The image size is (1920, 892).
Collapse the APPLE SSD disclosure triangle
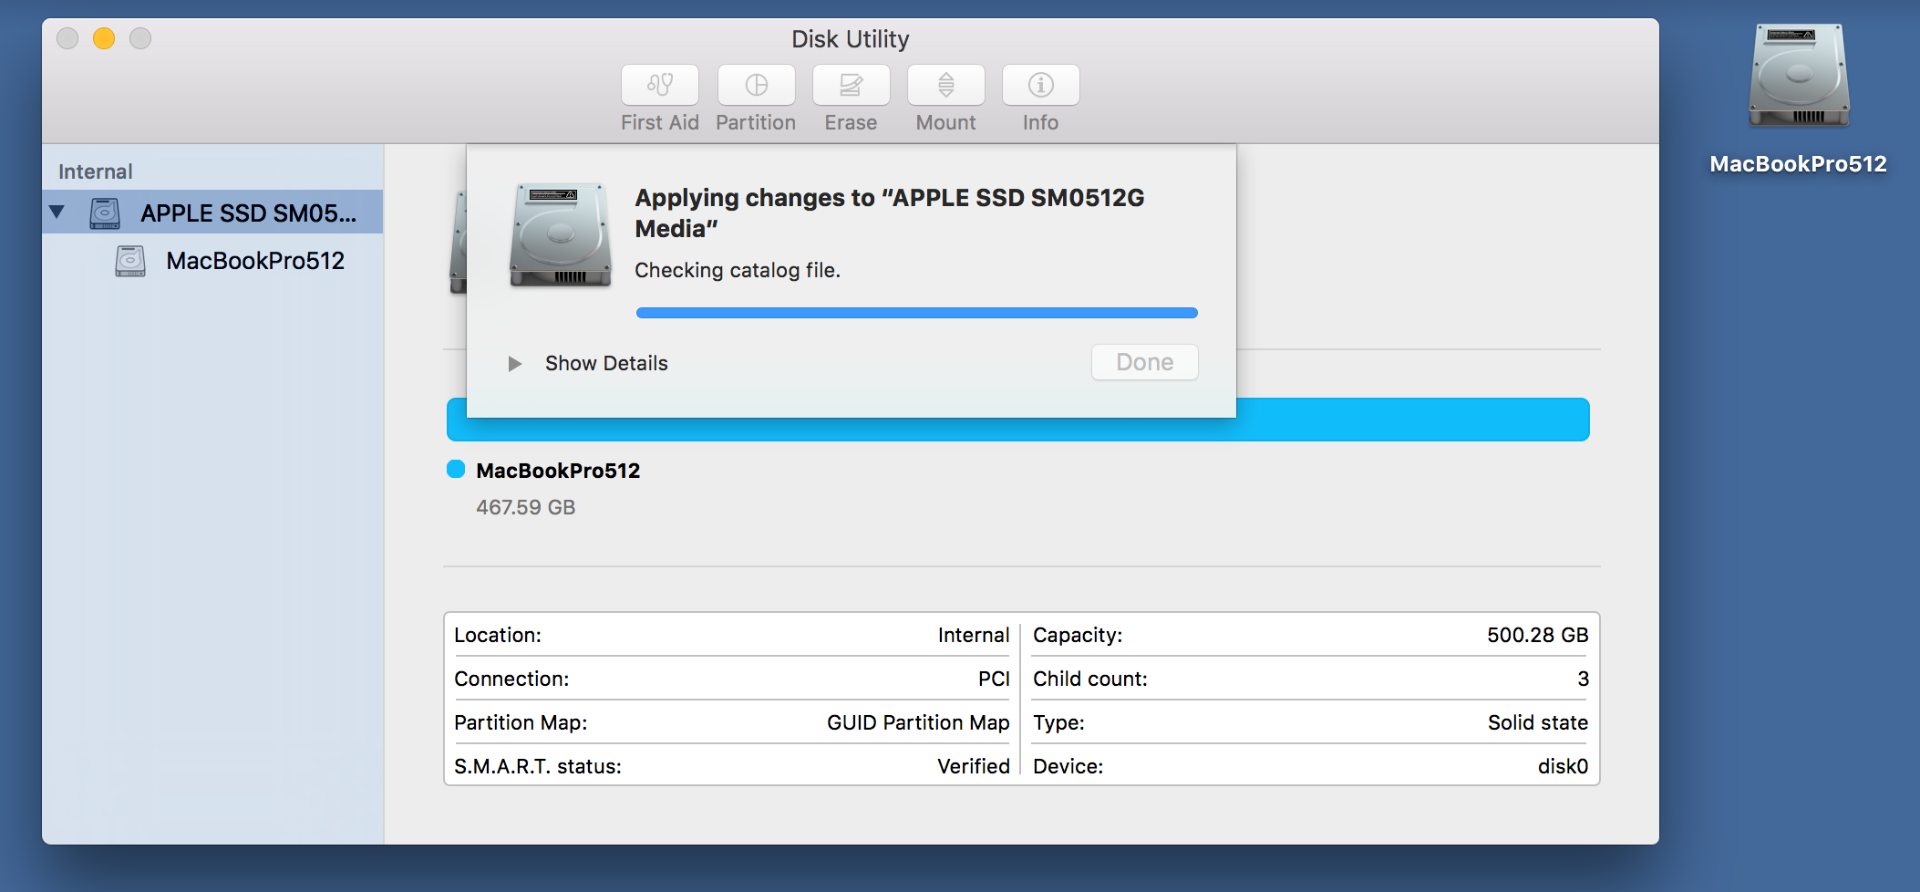(57, 212)
